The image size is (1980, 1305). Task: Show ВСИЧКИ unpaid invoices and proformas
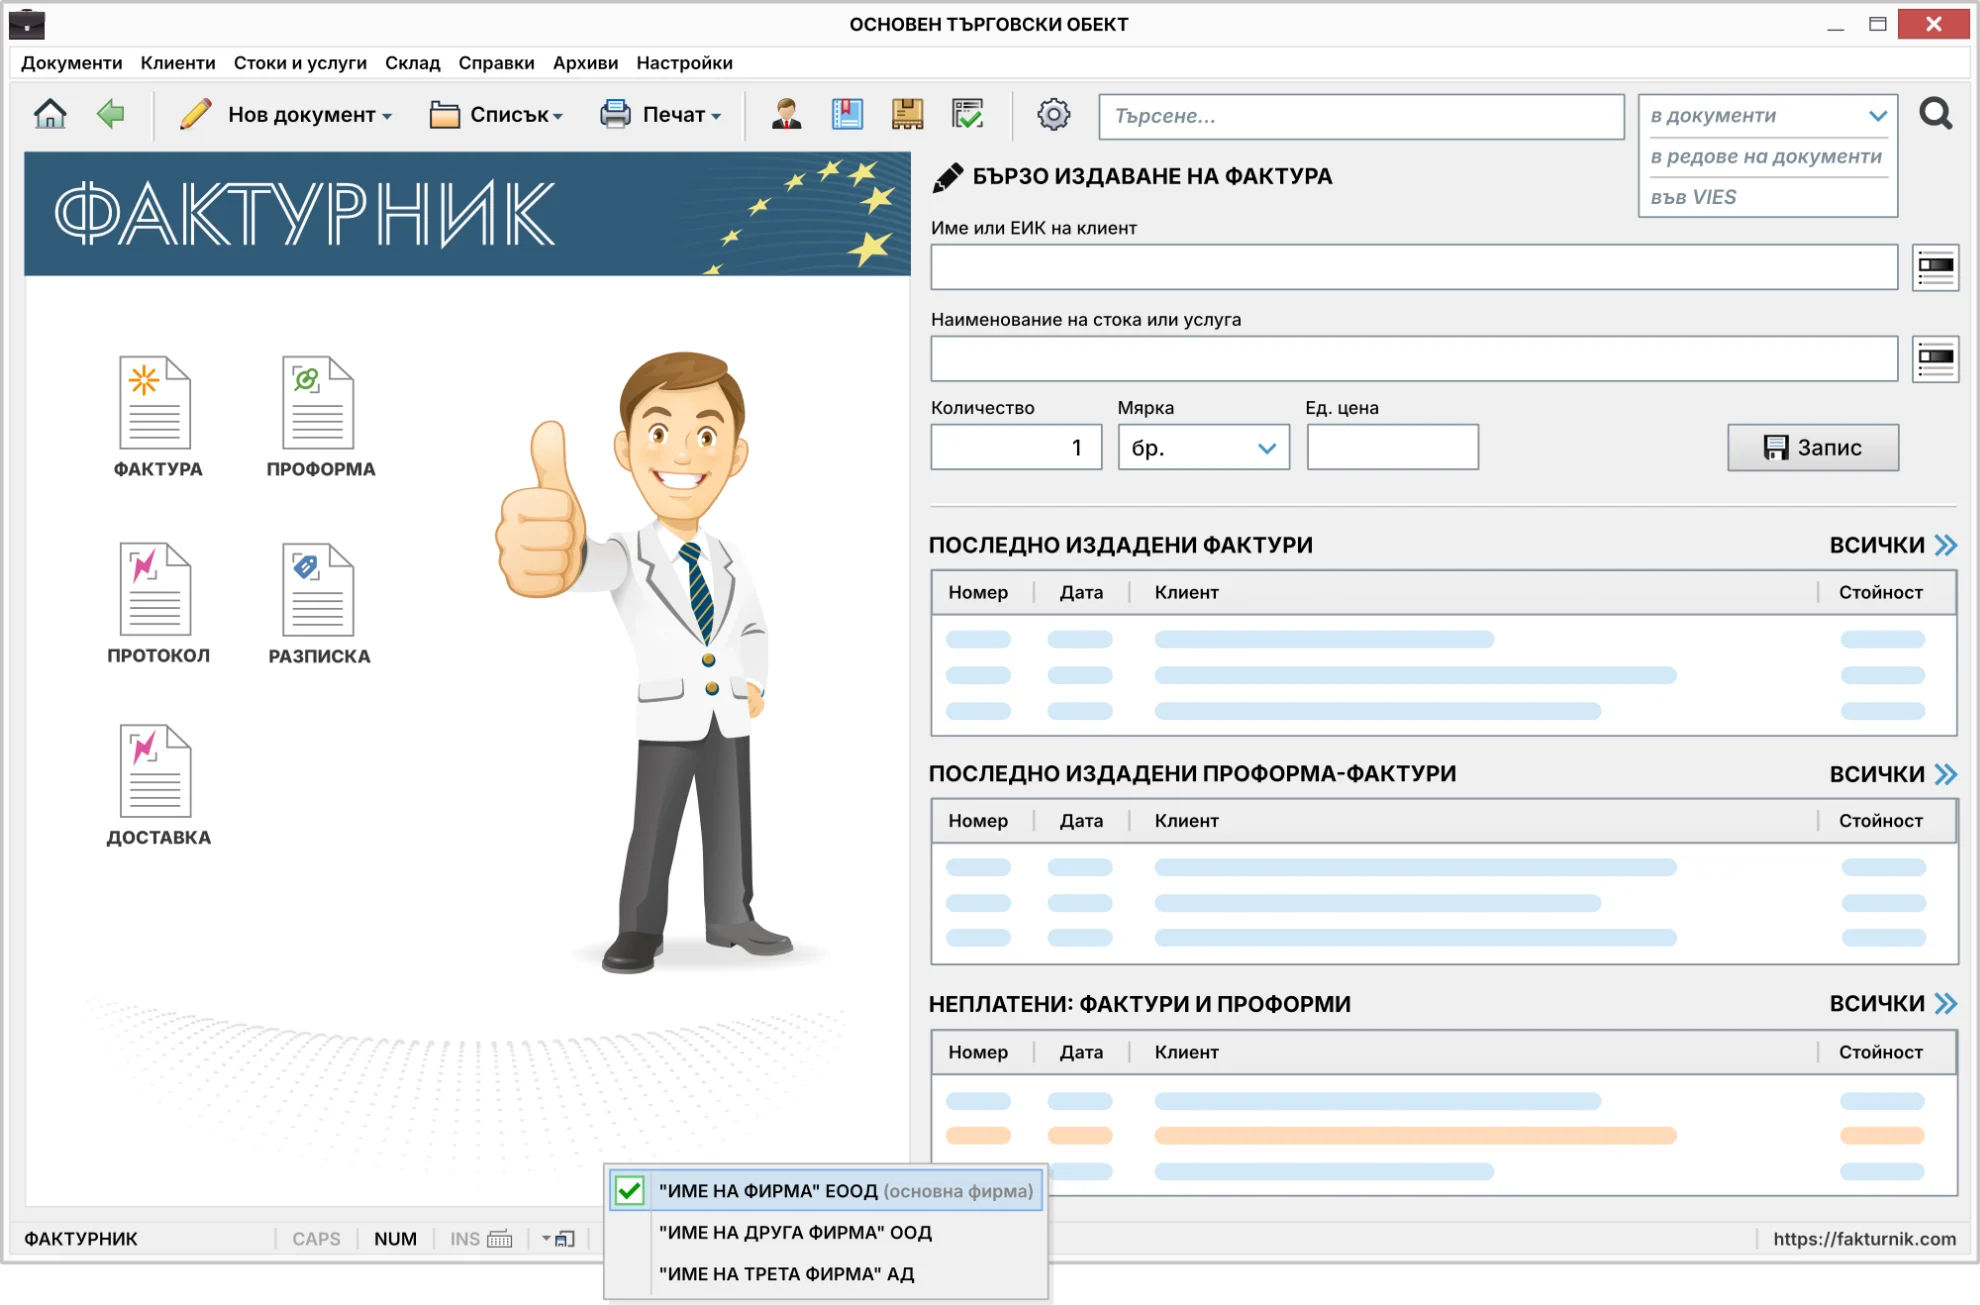click(x=1893, y=1003)
